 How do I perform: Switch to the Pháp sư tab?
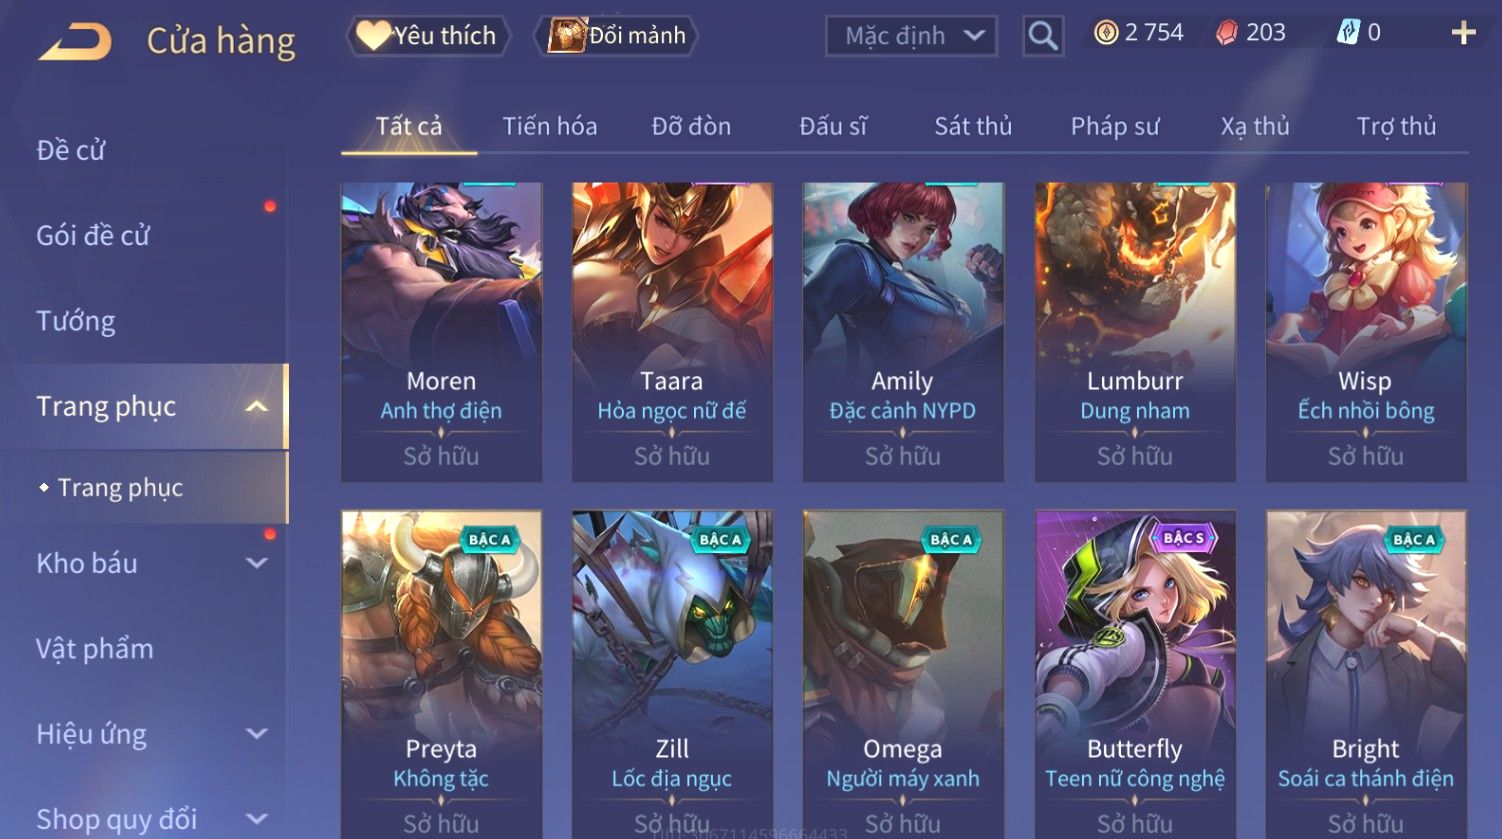1115,126
